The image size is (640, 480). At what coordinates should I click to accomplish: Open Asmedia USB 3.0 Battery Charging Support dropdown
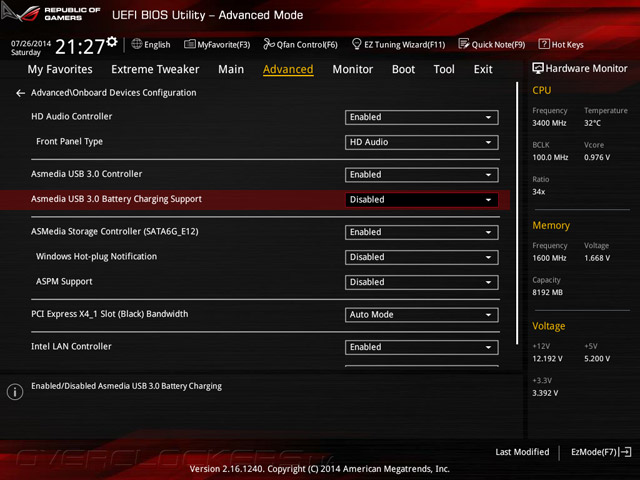422,200
